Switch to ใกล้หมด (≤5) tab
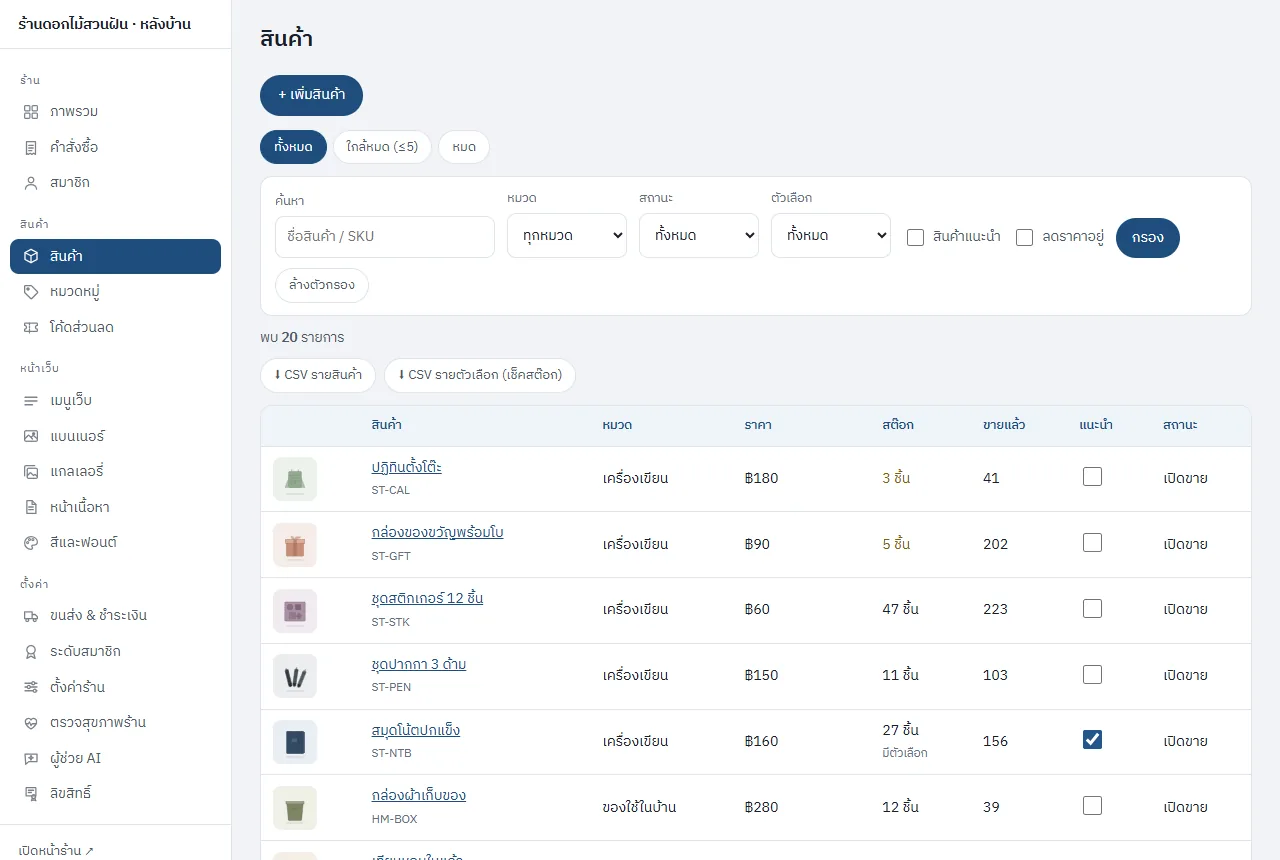This screenshot has width=1280, height=860. [x=382, y=147]
